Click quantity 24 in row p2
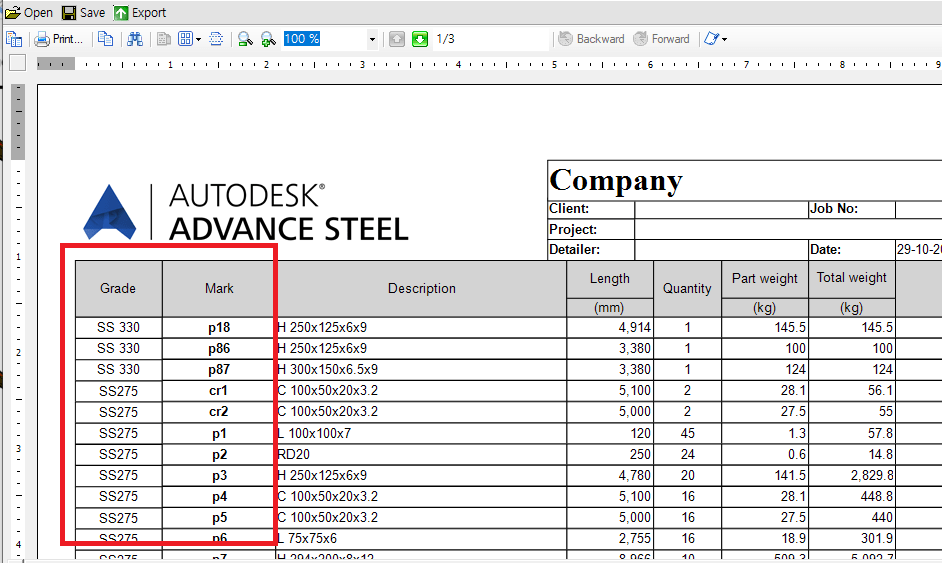This screenshot has height=563, width=942. [687, 454]
